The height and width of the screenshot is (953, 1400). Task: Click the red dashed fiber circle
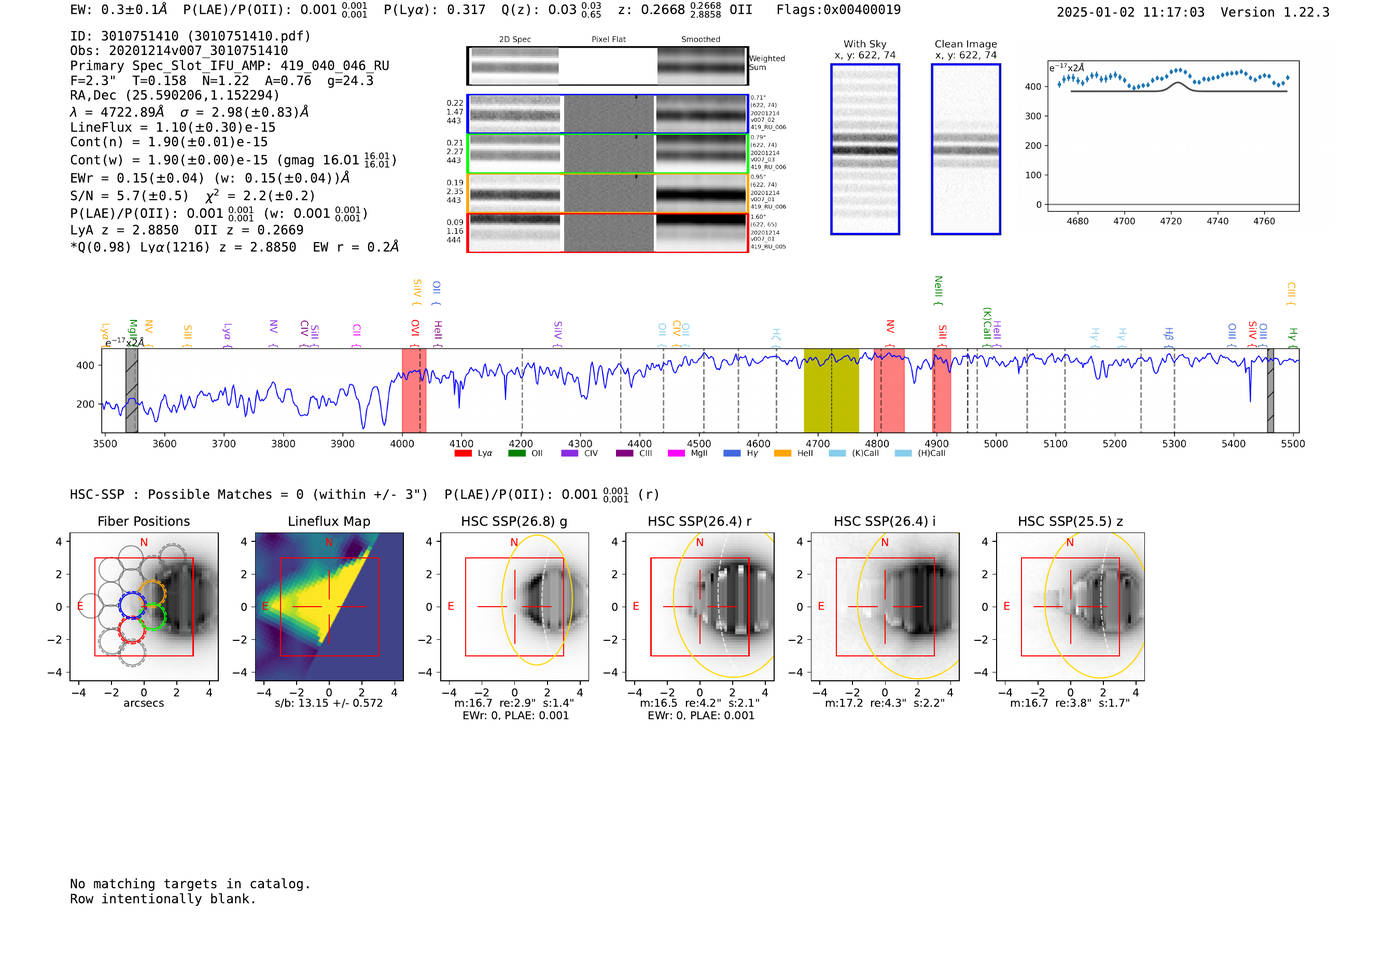pyautogui.click(x=132, y=629)
